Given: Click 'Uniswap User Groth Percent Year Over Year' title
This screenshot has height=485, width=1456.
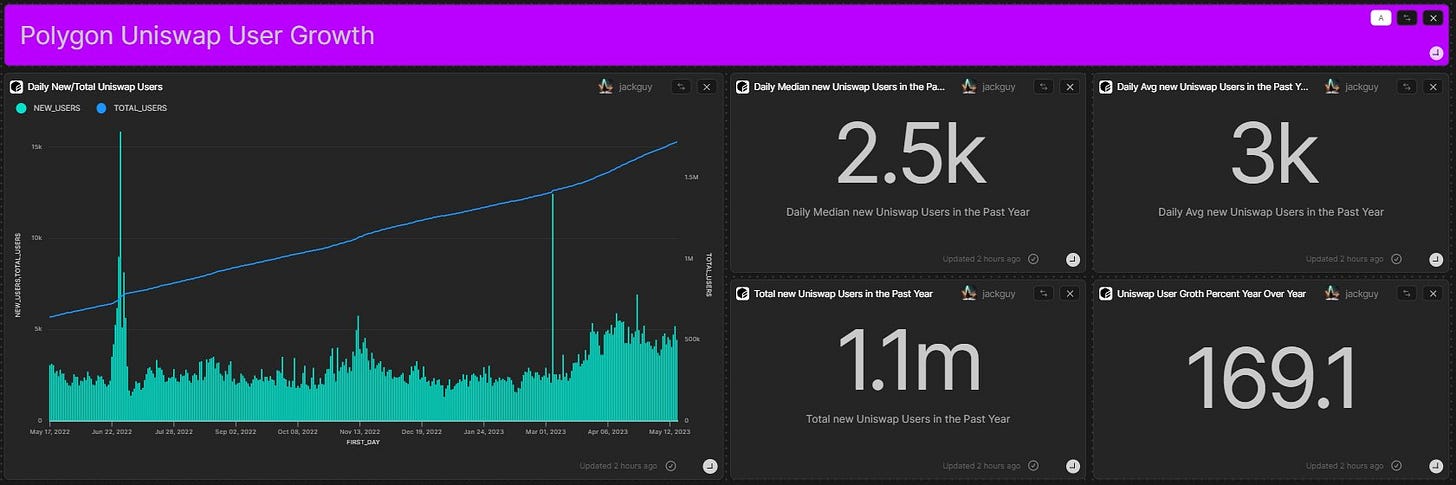Looking at the screenshot, I should 1211,294.
